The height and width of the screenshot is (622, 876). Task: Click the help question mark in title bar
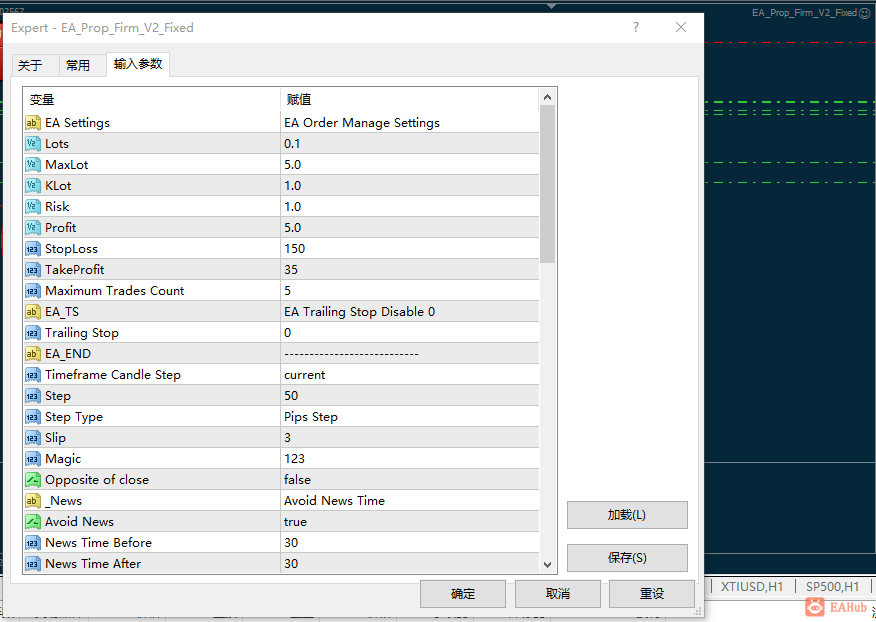pos(636,27)
